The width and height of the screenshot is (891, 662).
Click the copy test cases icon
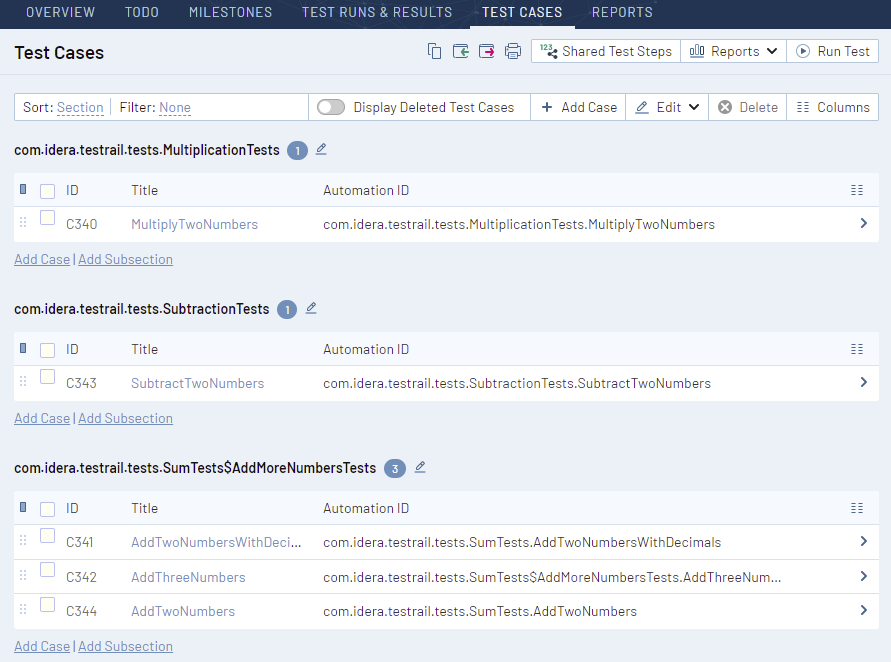(x=434, y=51)
